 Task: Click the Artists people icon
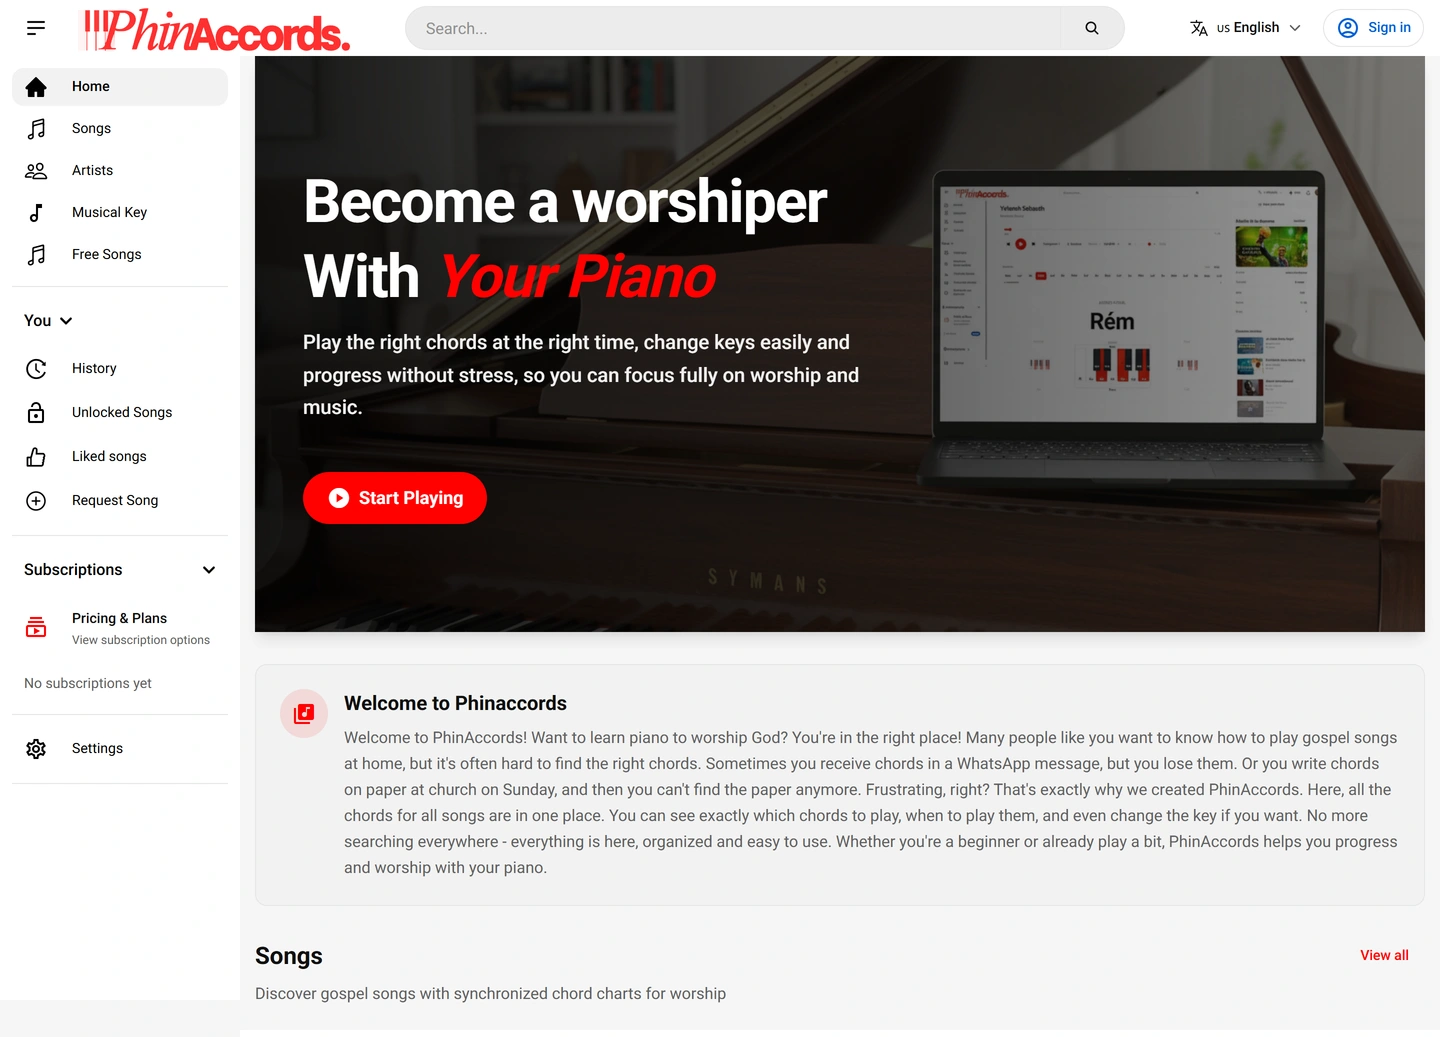tap(36, 171)
